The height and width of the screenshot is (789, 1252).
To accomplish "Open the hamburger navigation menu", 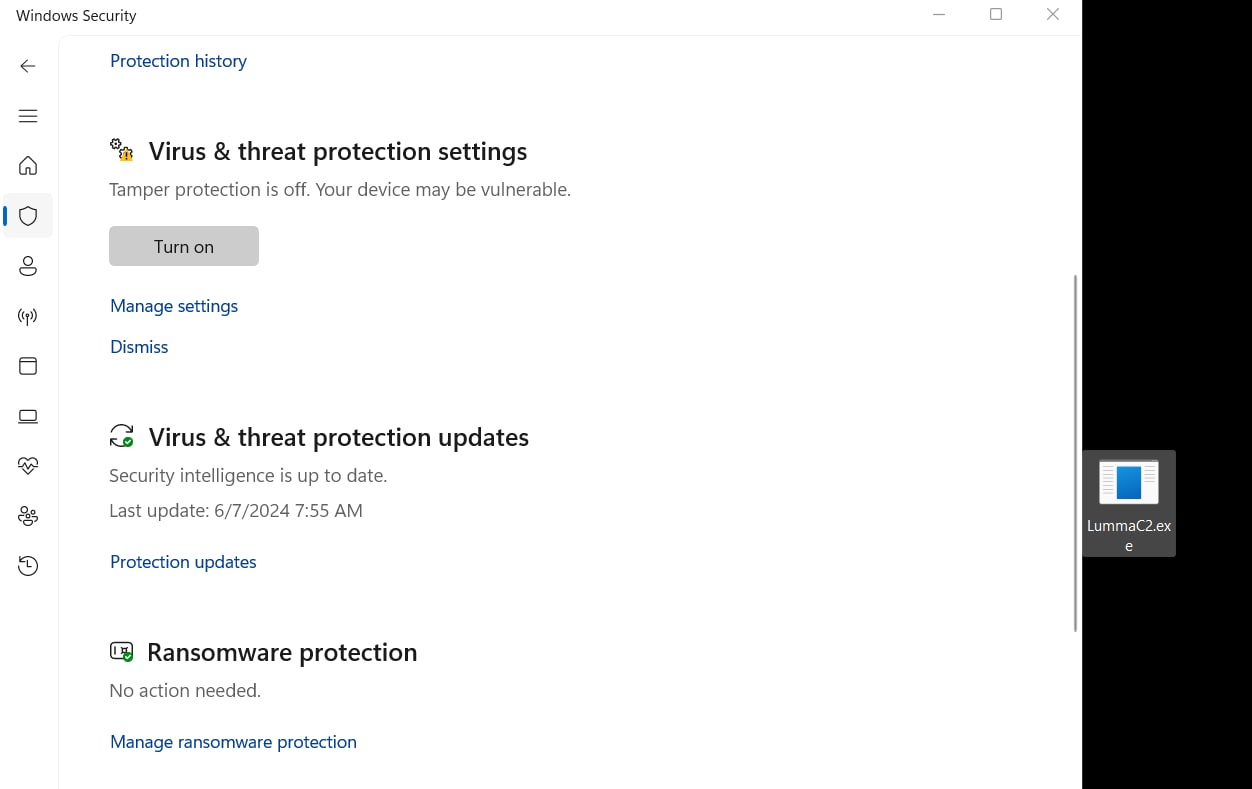I will tap(28, 116).
